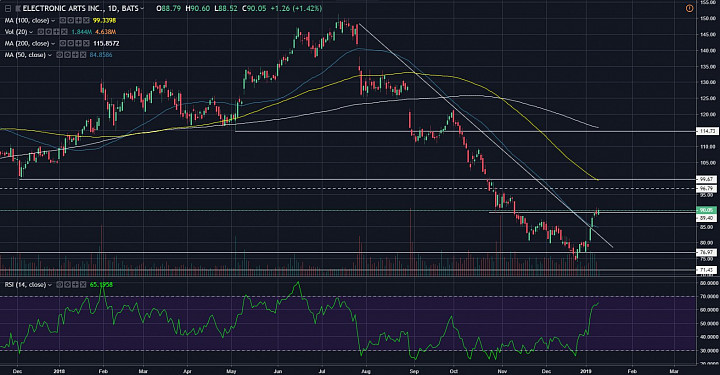Click the plus icon for MA (50, close)

click(75, 55)
